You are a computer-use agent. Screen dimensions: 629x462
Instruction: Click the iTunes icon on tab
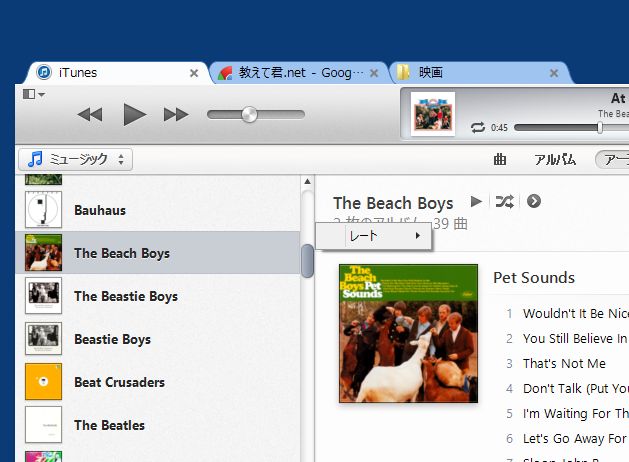click(x=44, y=73)
